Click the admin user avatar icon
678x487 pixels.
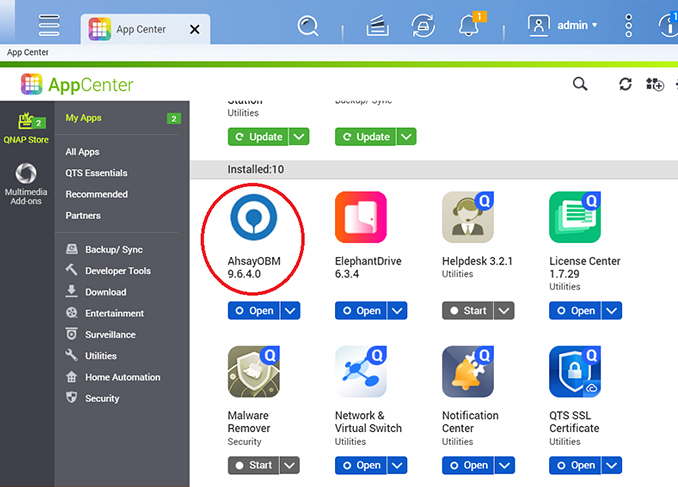(539, 25)
